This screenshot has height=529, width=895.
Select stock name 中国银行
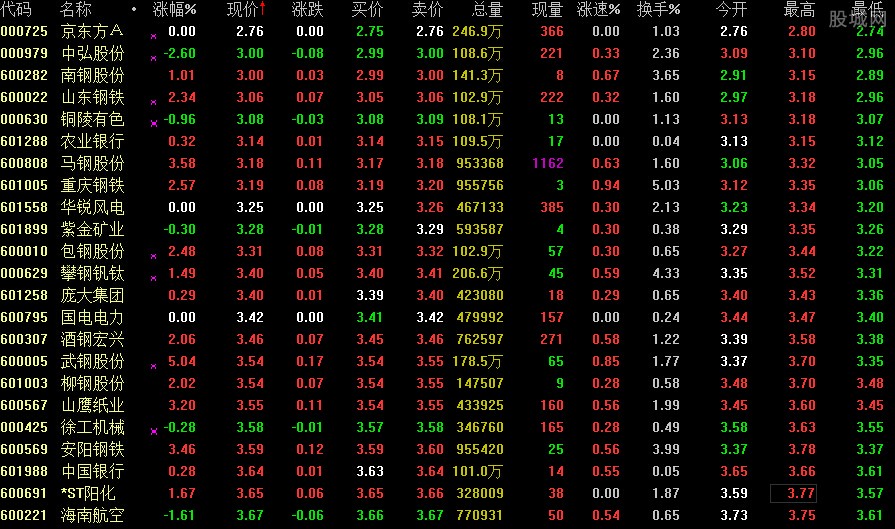pos(92,471)
